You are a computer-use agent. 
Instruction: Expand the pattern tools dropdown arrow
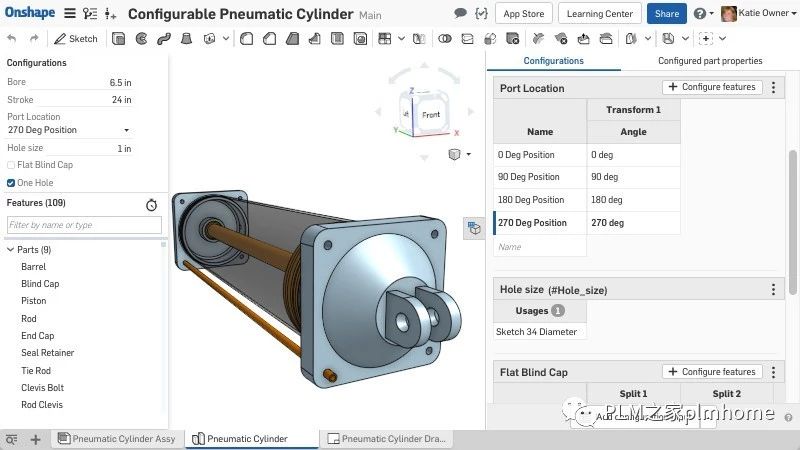pos(402,39)
